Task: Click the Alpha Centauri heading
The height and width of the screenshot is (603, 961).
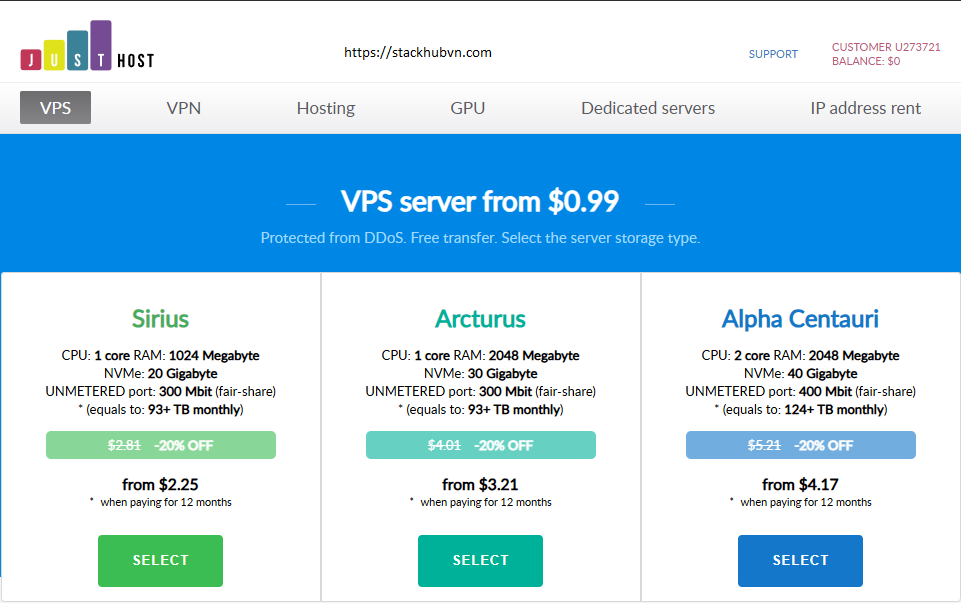Action: [800, 319]
